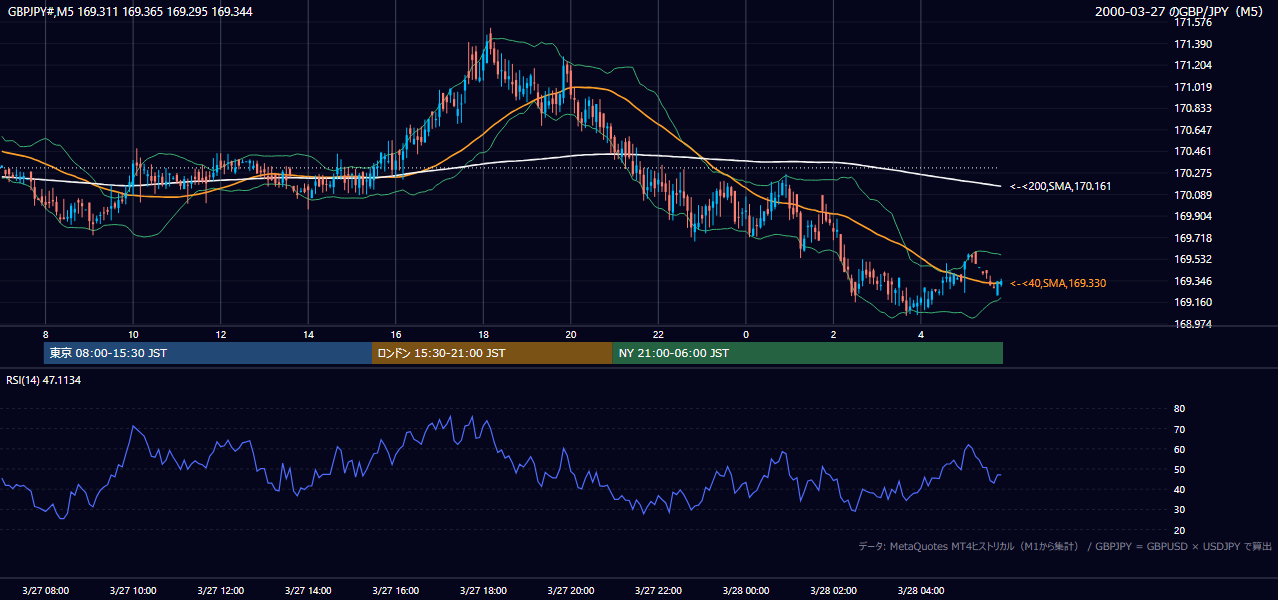Click the 3/27 16:00 time axis label
Viewport: 1278px width, 600px height.
coord(396,591)
